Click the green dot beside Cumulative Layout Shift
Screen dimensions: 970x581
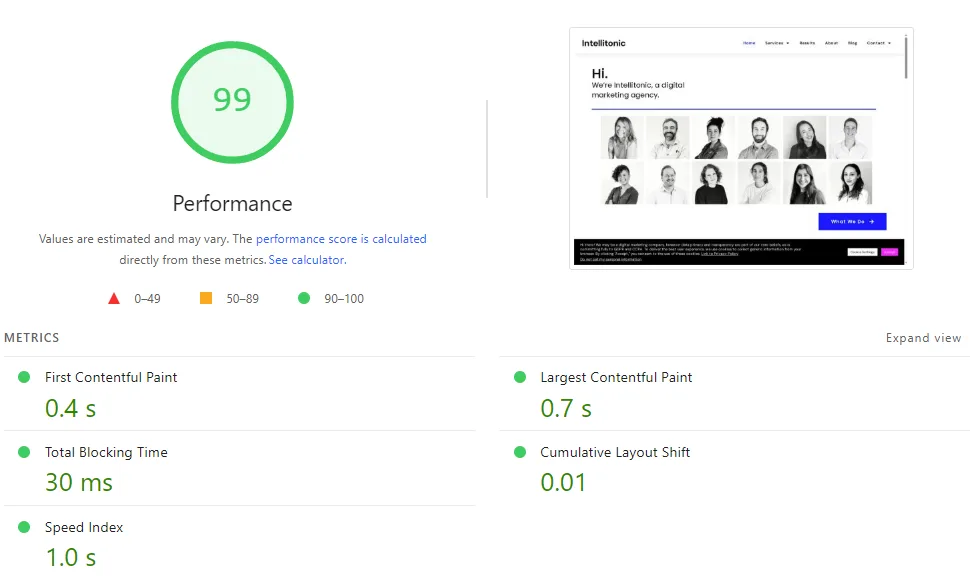(x=520, y=452)
